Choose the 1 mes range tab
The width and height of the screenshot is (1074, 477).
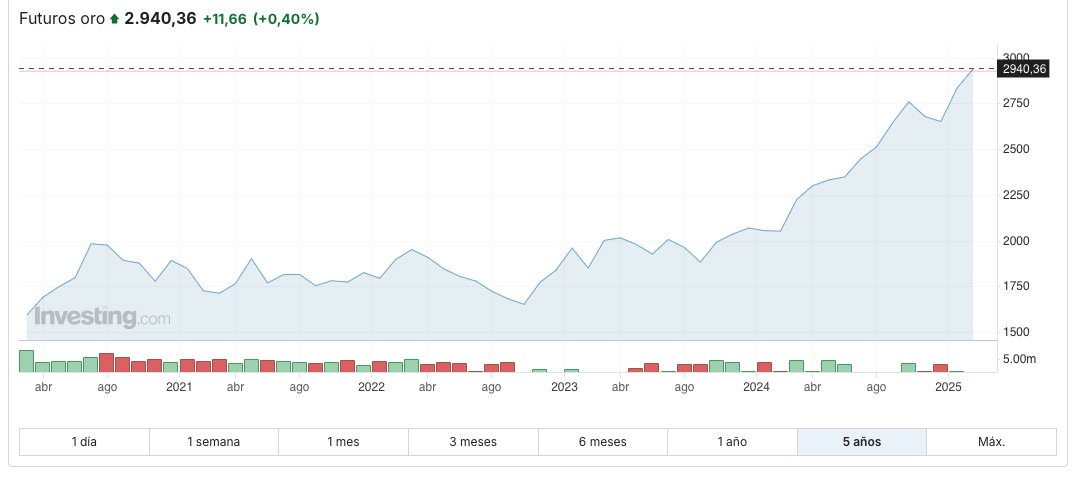pos(343,442)
